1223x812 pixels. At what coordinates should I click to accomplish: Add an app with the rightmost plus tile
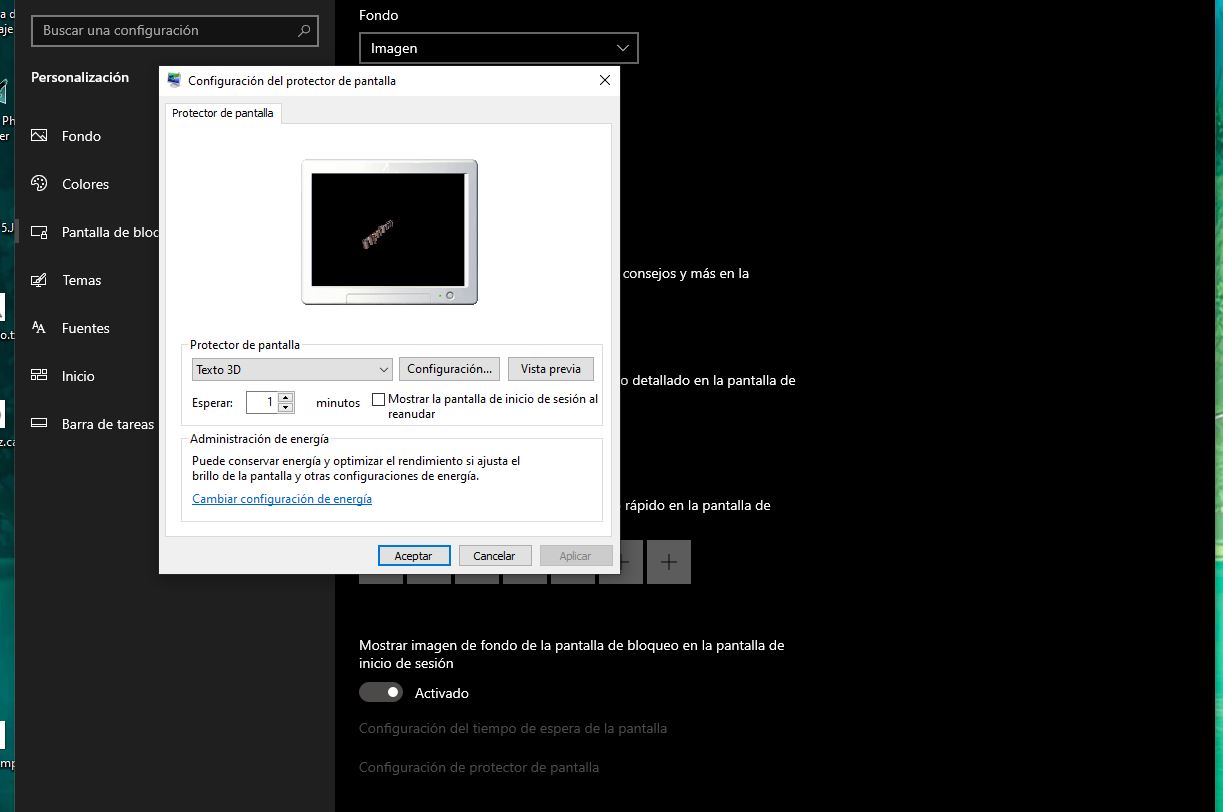click(x=669, y=562)
